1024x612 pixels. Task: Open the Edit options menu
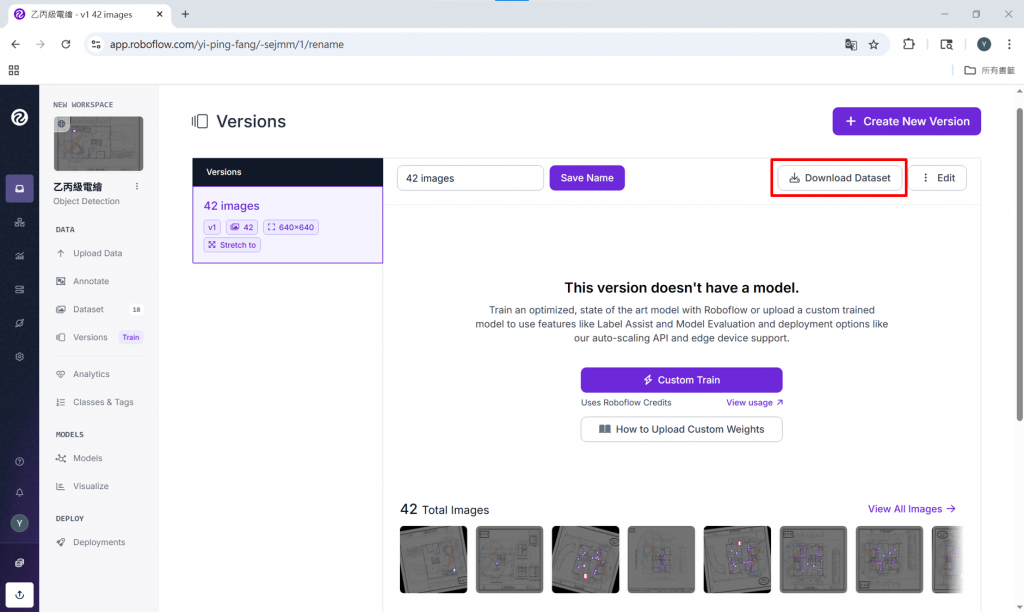click(x=938, y=178)
